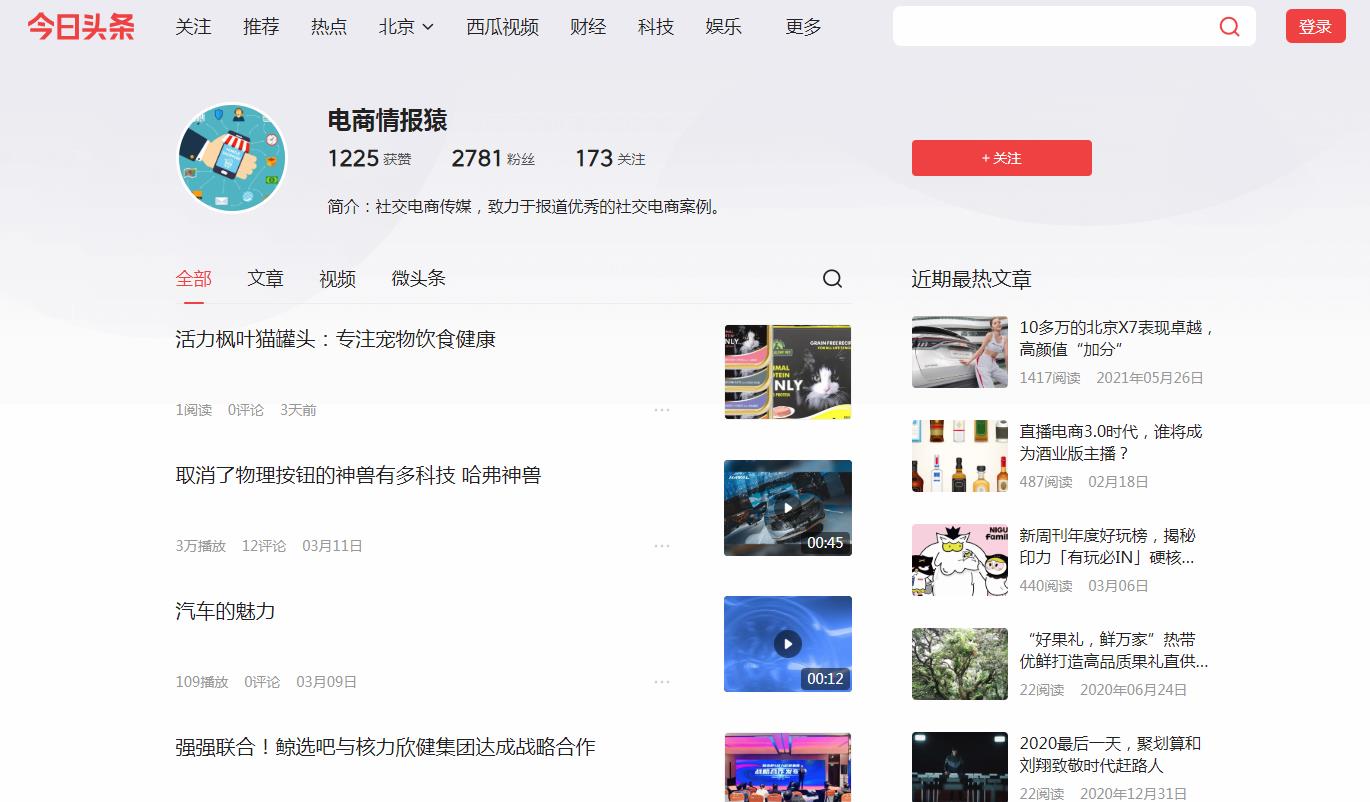Open hot article 10多万的北京X7表现卓越
This screenshot has width=1370, height=802.
pos(1117,338)
